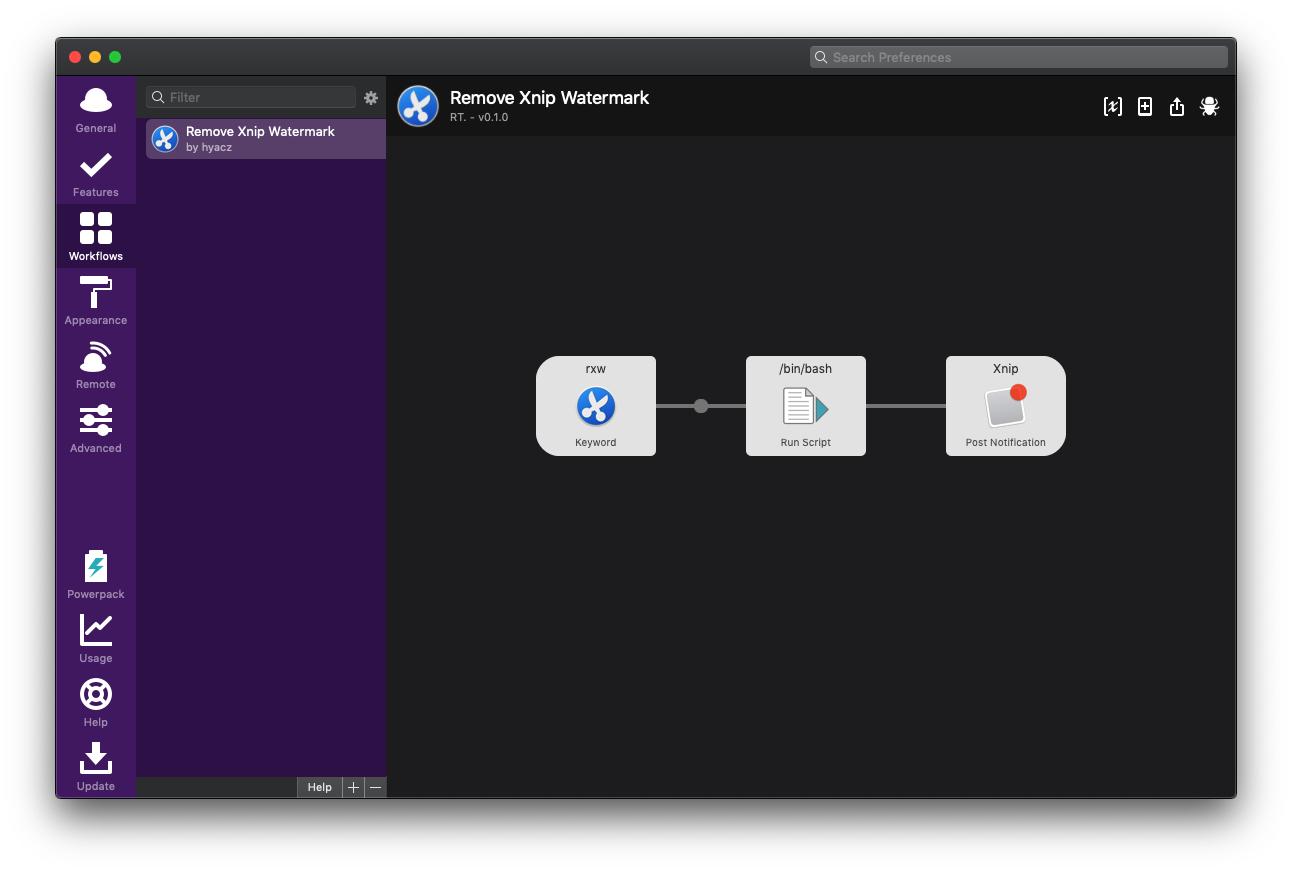
Task: Open the workflow debugger bug icon
Action: point(1209,106)
